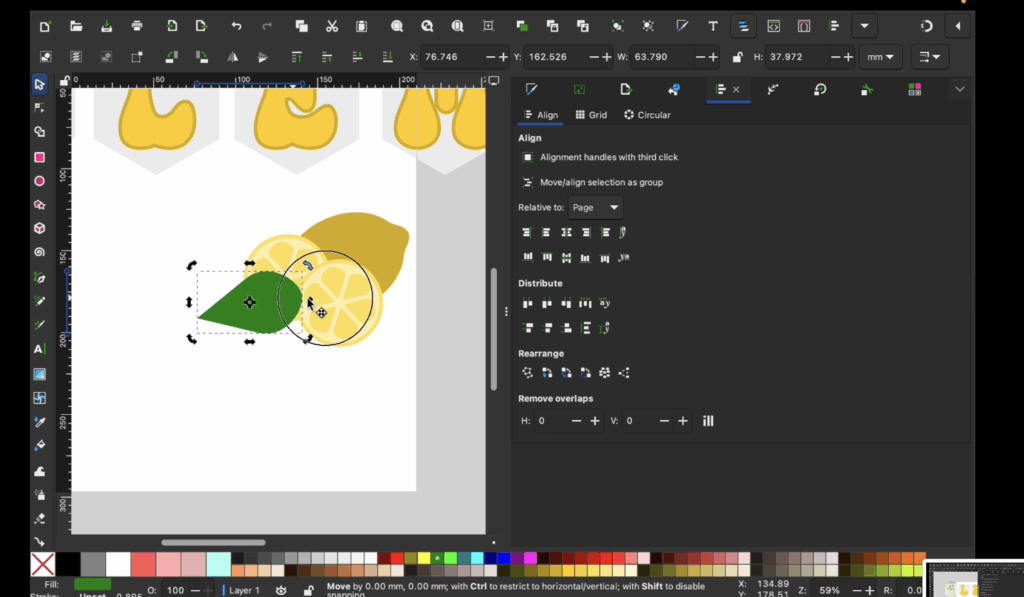Click the H height input field
The image size is (1024, 597).
pyautogui.click(x=797, y=57)
